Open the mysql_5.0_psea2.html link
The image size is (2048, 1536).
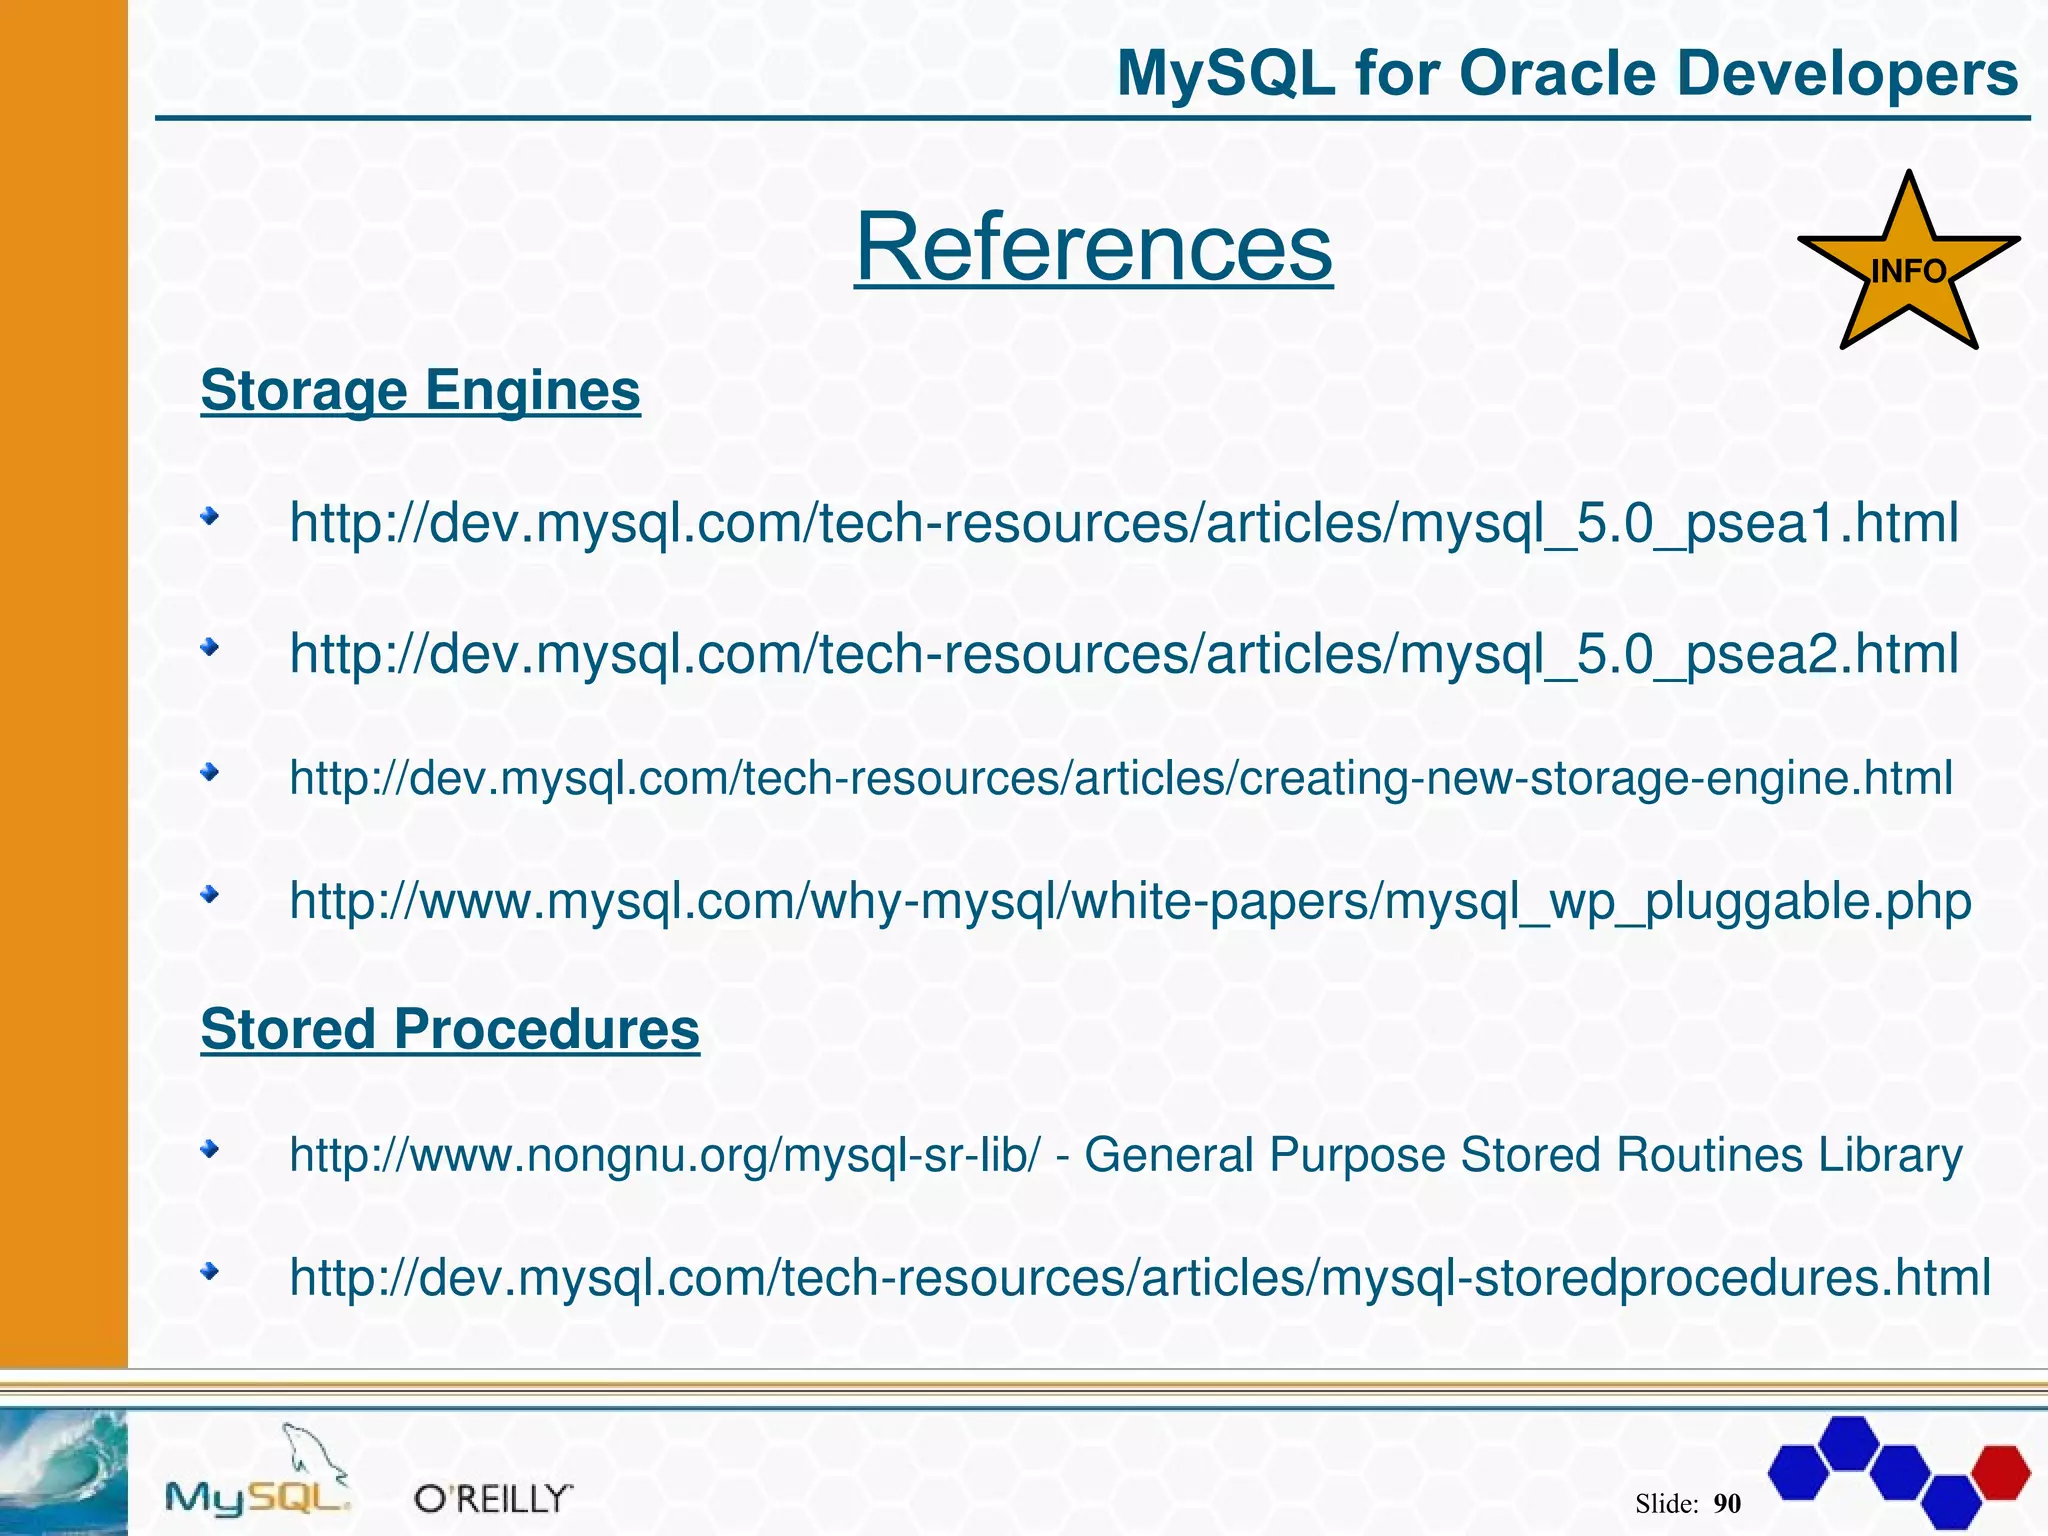pos(1124,653)
